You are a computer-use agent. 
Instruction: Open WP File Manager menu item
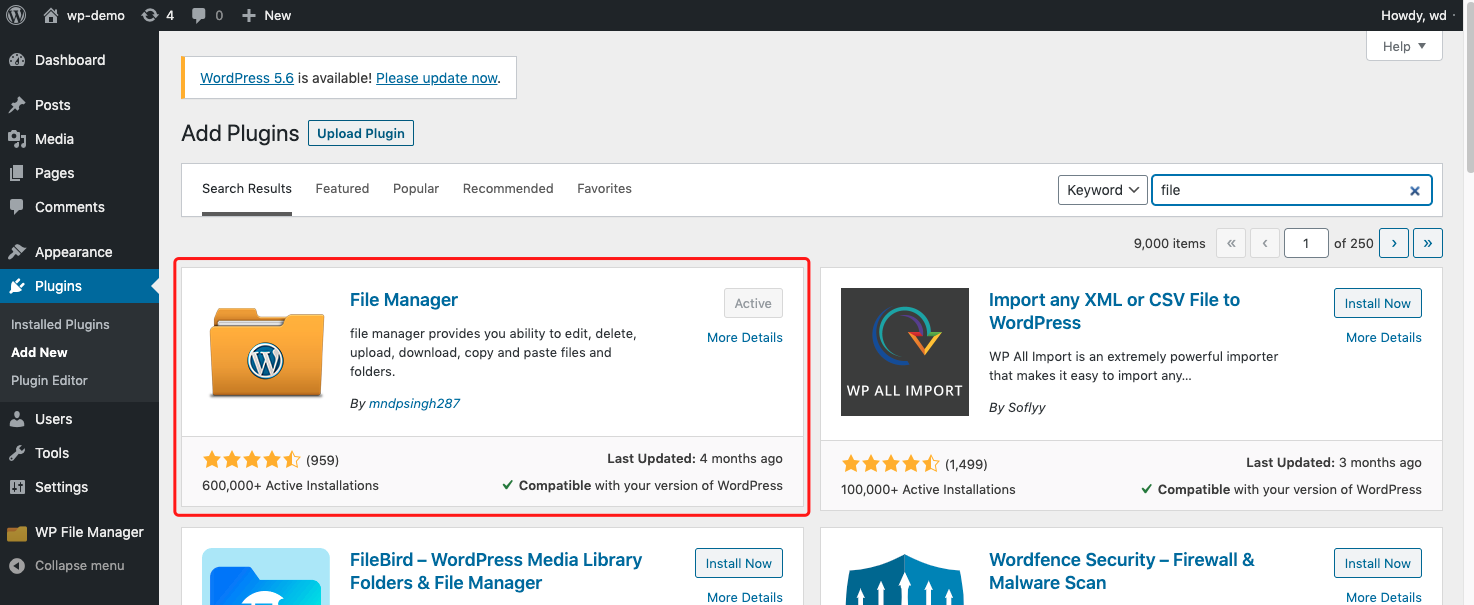(89, 532)
